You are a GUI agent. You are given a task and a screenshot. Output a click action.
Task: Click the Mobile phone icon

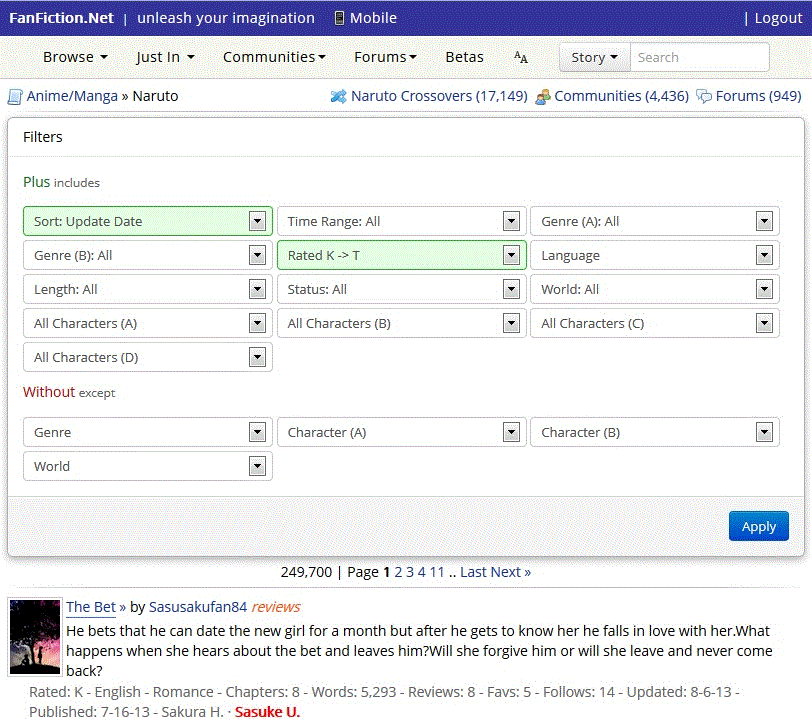339,18
